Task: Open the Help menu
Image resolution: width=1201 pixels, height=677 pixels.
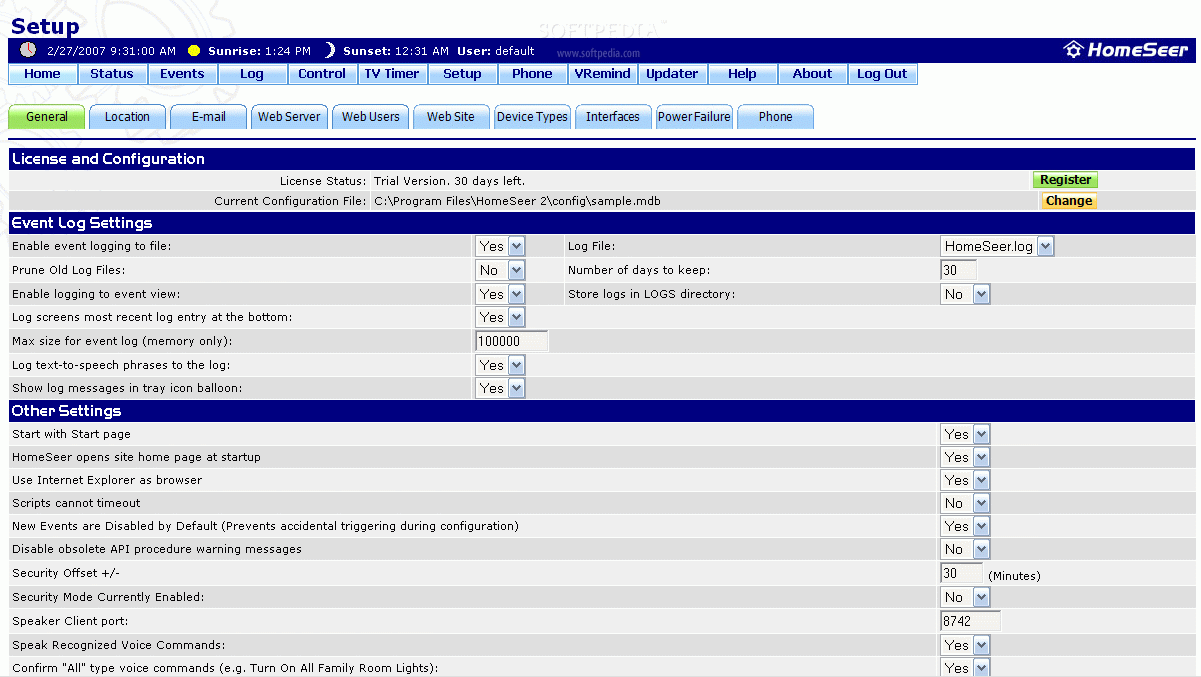Action: click(742, 74)
